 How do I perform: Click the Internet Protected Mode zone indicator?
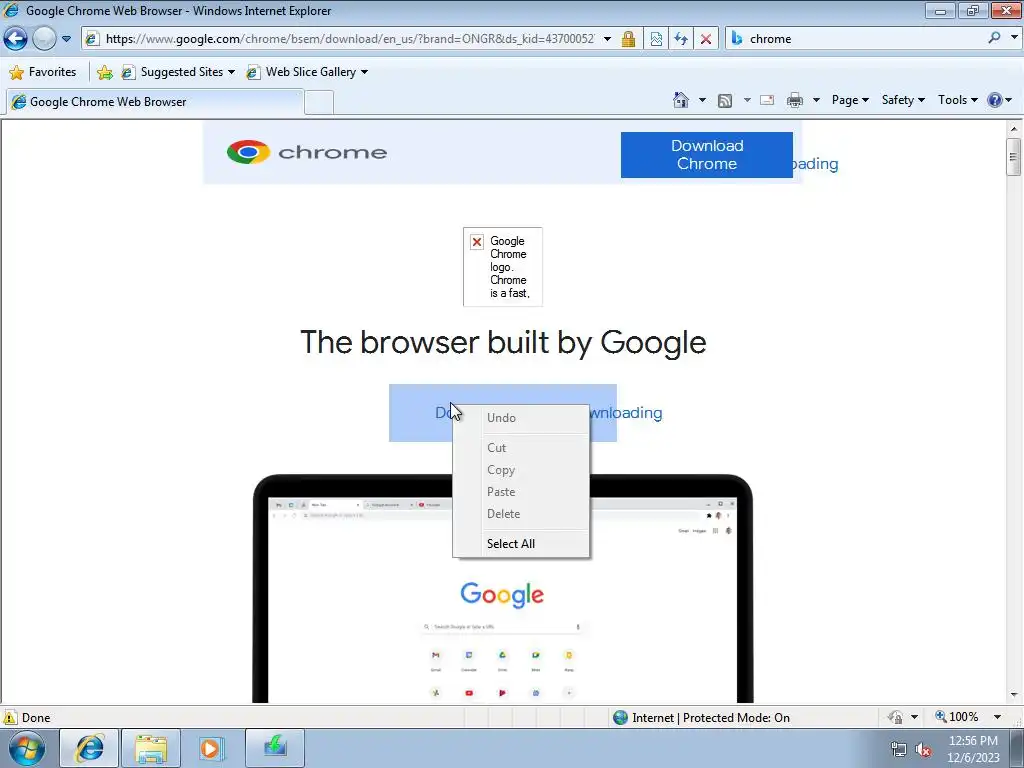(x=702, y=718)
